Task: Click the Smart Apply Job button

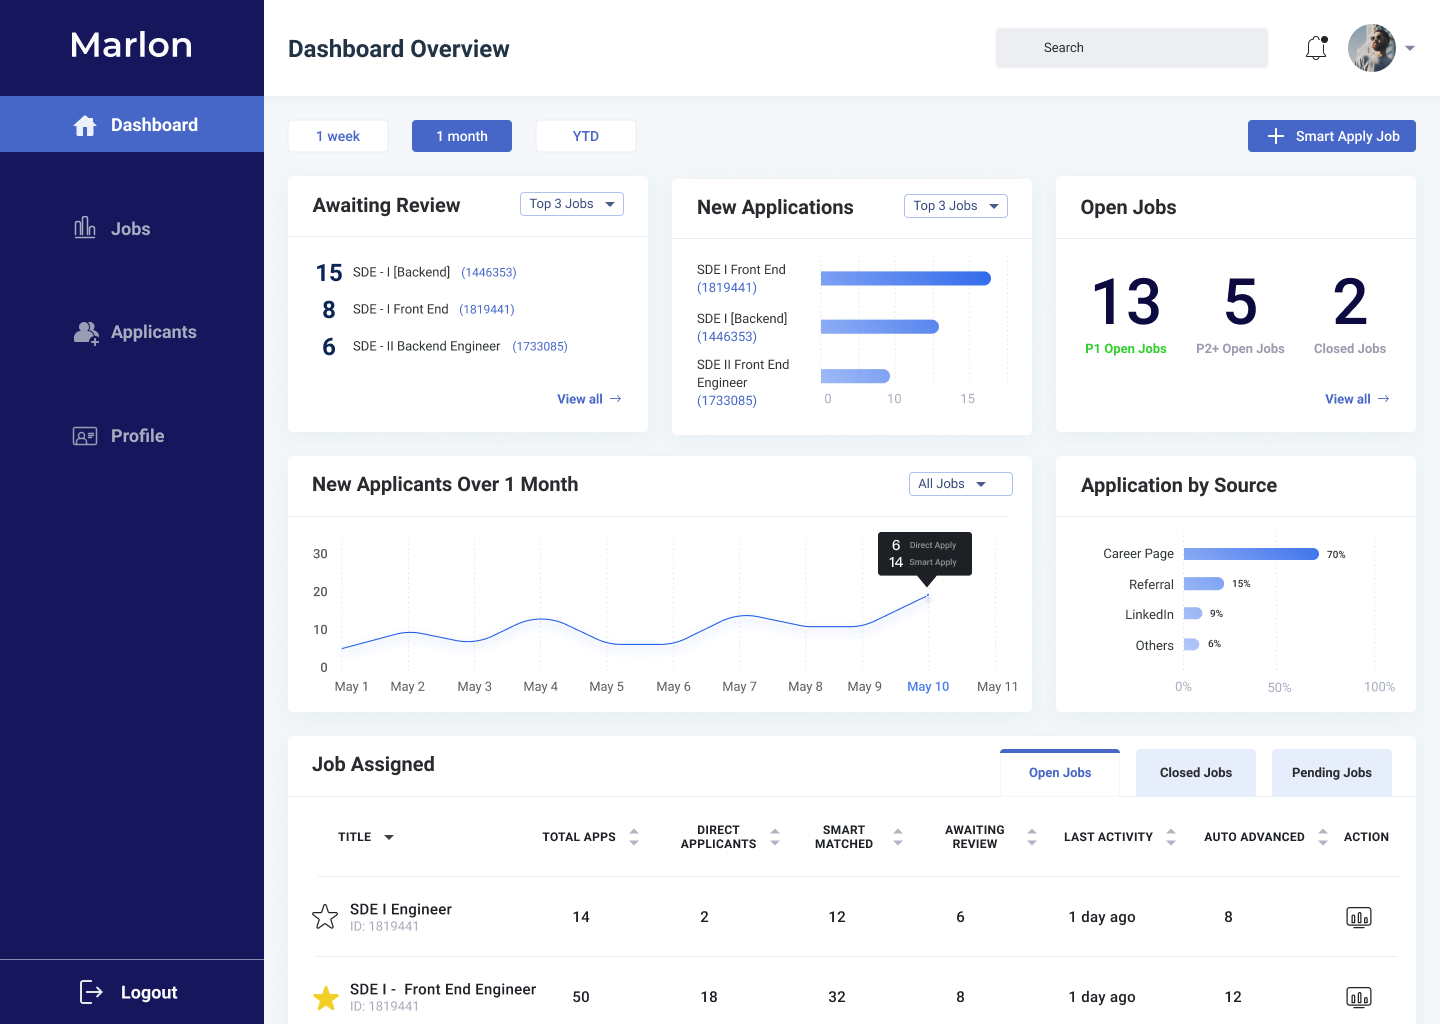Action: [1331, 135]
